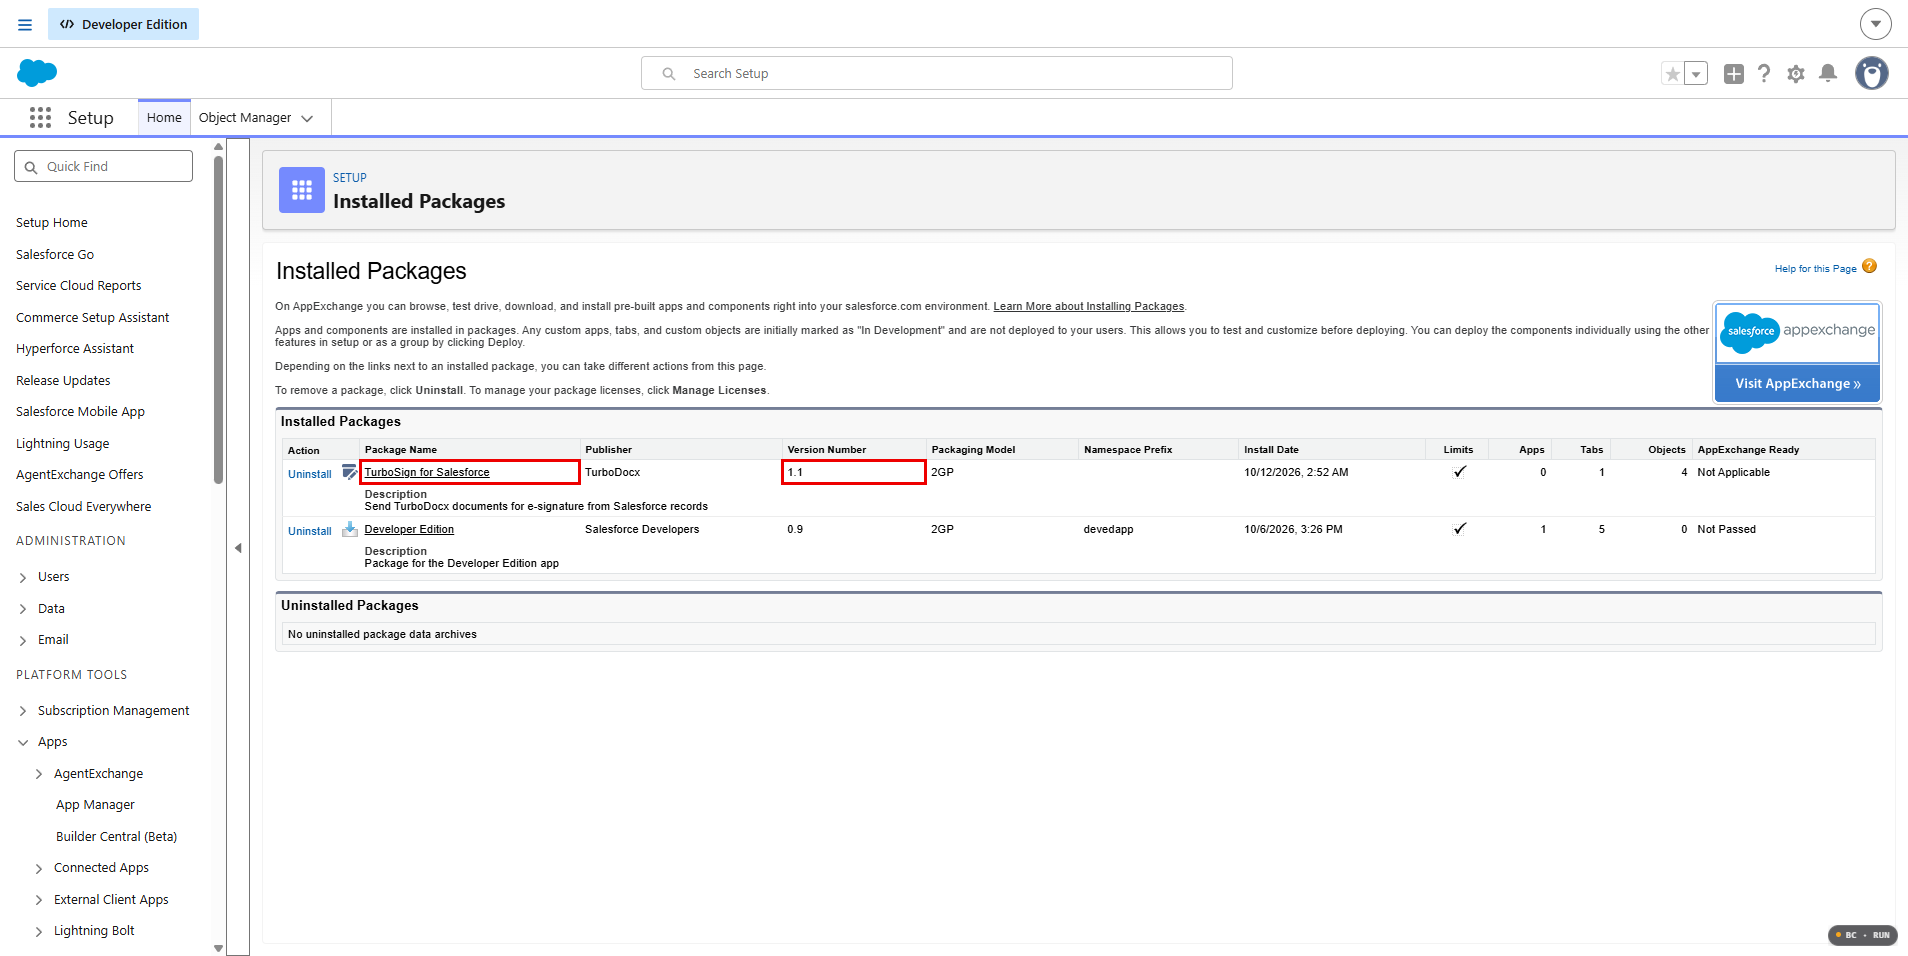Click the Developer Edition package download icon
Viewport: 1908px width, 956px height.
[349, 529]
